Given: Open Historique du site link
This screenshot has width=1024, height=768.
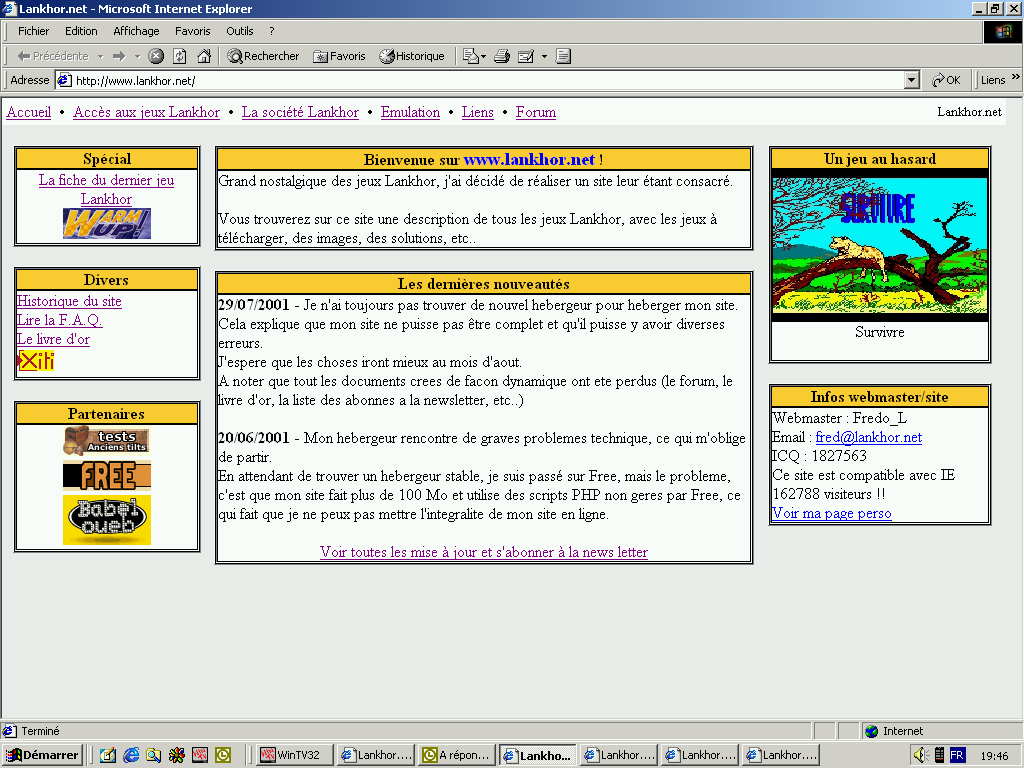Looking at the screenshot, I should [x=69, y=301].
